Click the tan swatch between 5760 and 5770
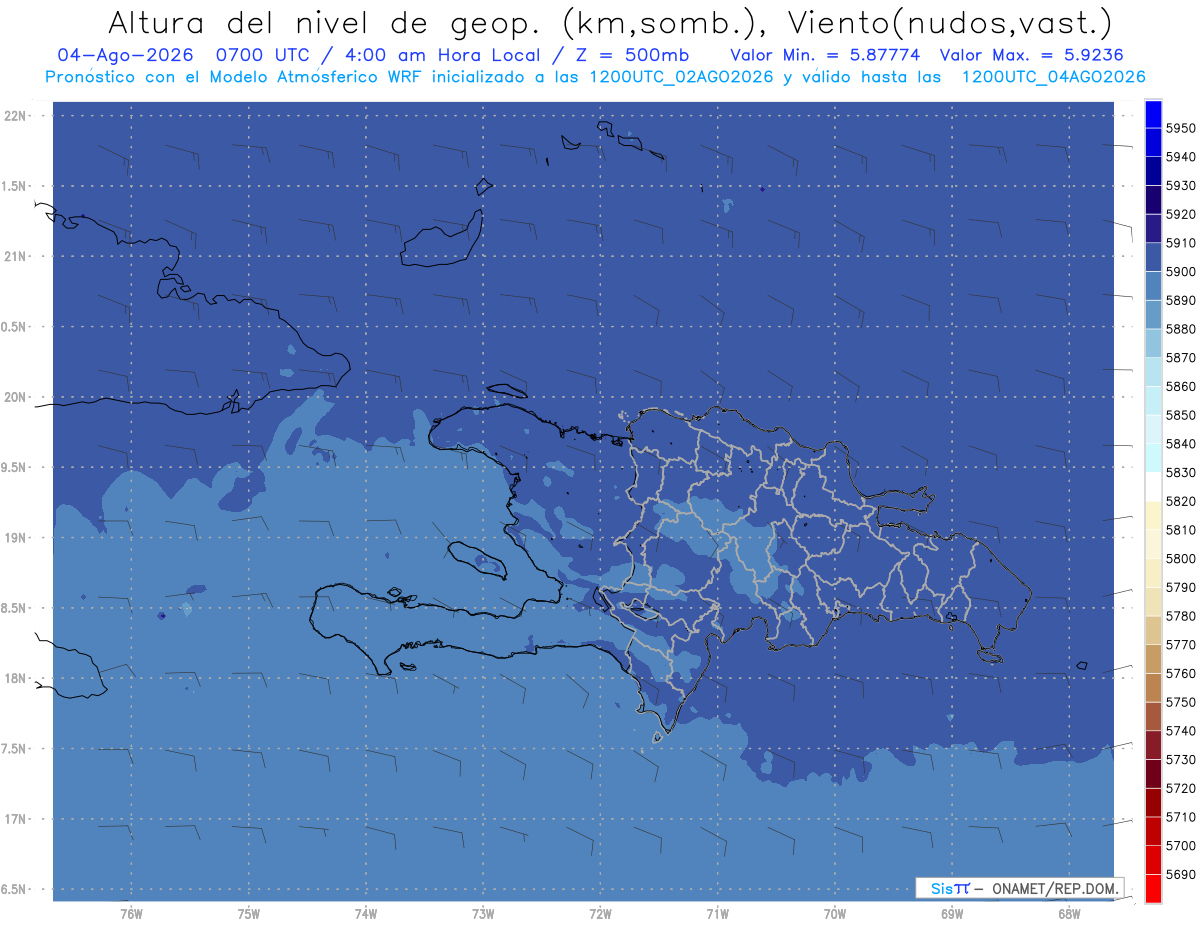The height and width of the screenshot is (927, 1200). tap(1153, 659)
